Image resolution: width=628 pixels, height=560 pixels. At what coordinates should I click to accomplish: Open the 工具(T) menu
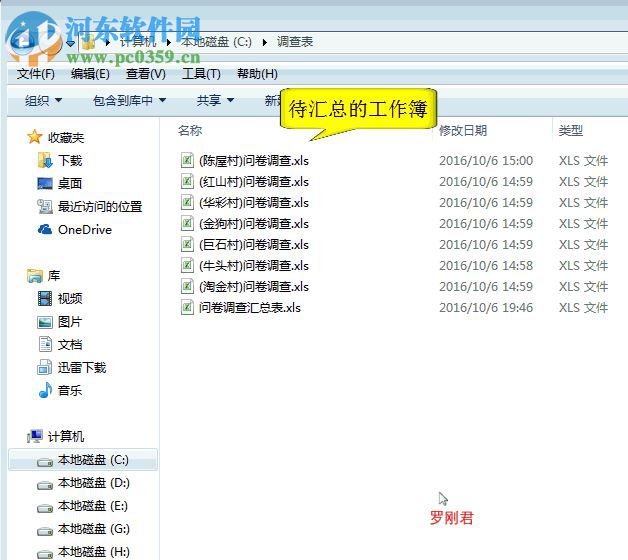tap(201, 74)
